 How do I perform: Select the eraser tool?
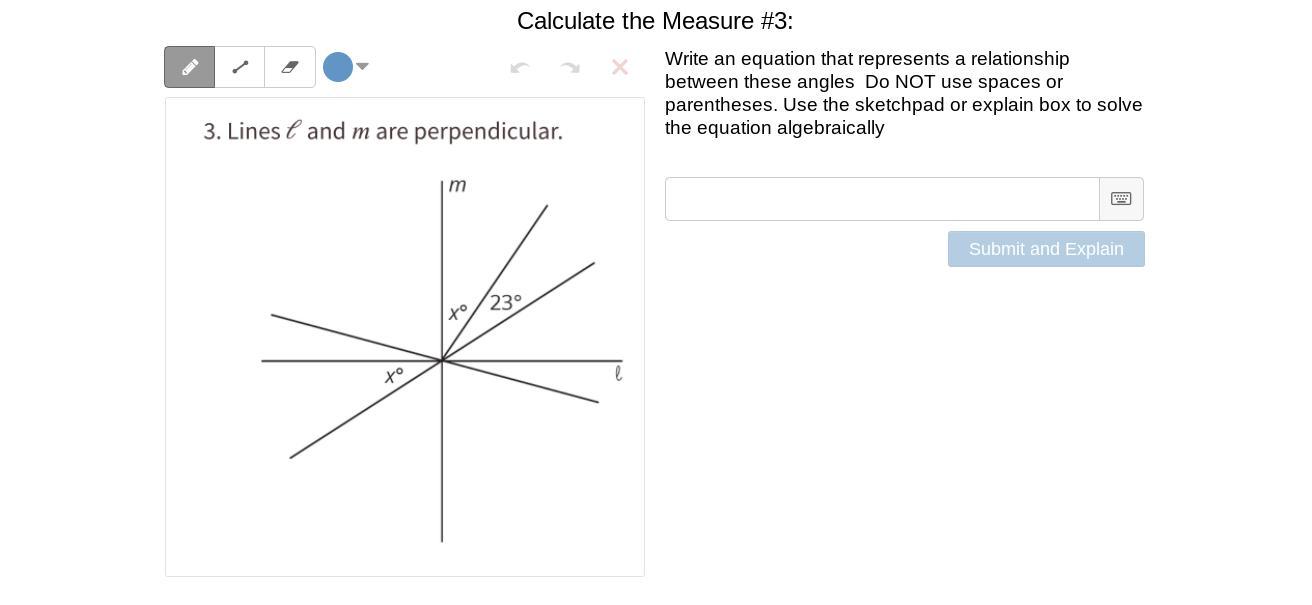click(290, 67)
